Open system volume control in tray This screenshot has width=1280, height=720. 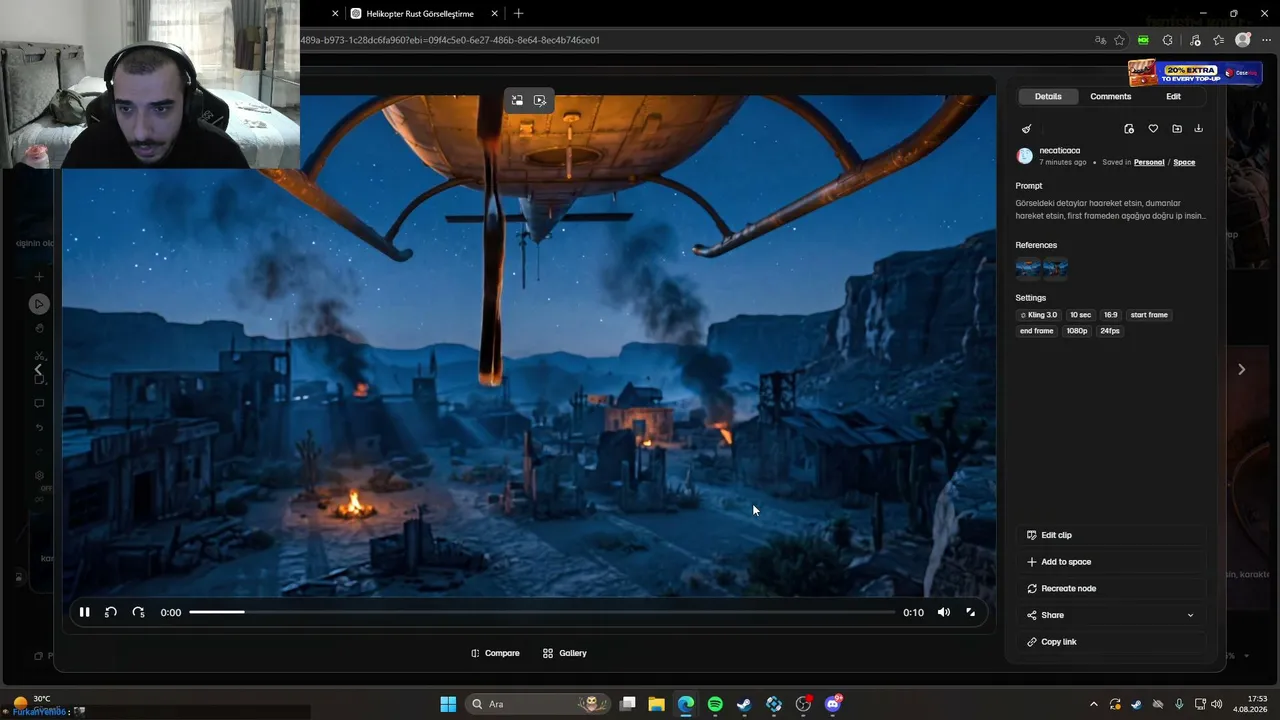click(x=1217, y=704)
